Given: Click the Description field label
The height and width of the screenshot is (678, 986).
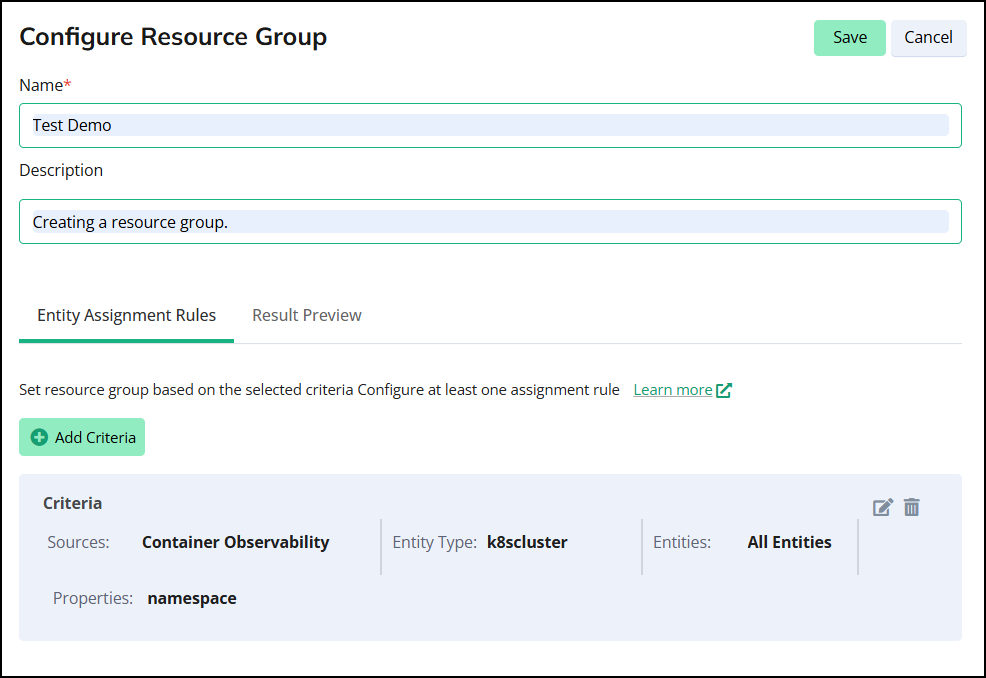Looking at the screenshot, I should click(x=61, y=170).
